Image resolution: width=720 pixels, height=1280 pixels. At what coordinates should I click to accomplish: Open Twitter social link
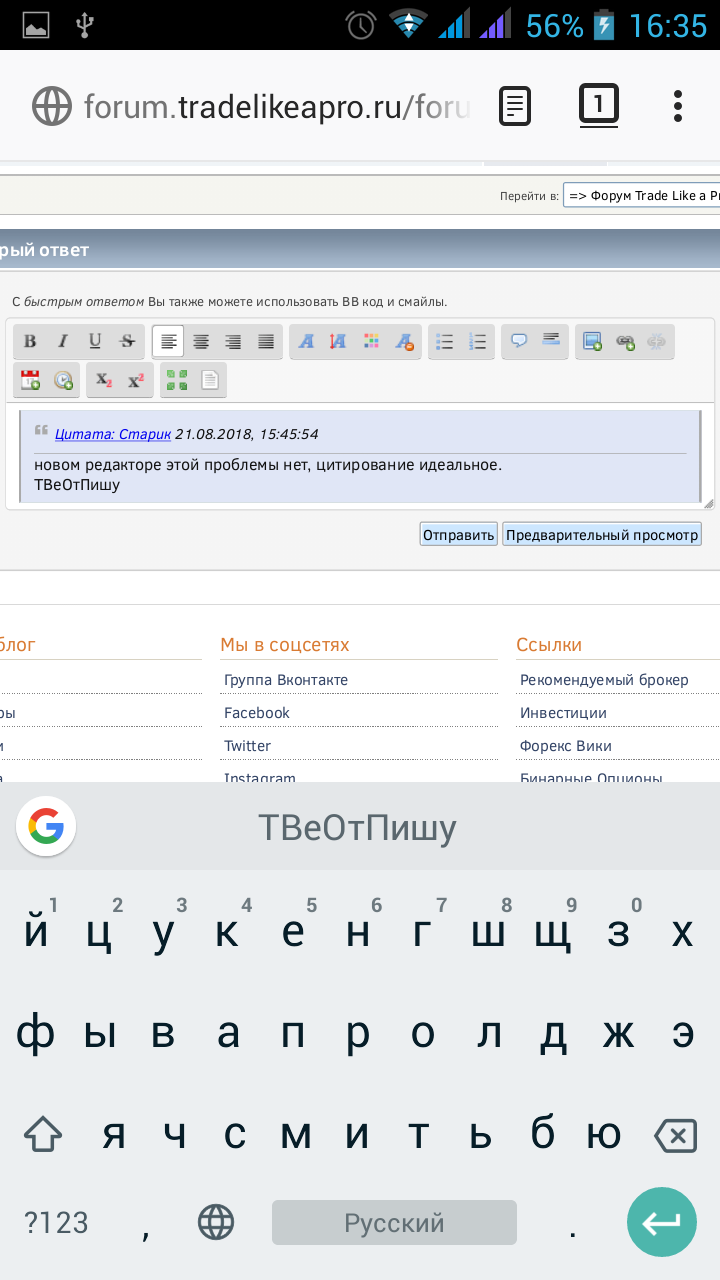click(x=247, y=746)
